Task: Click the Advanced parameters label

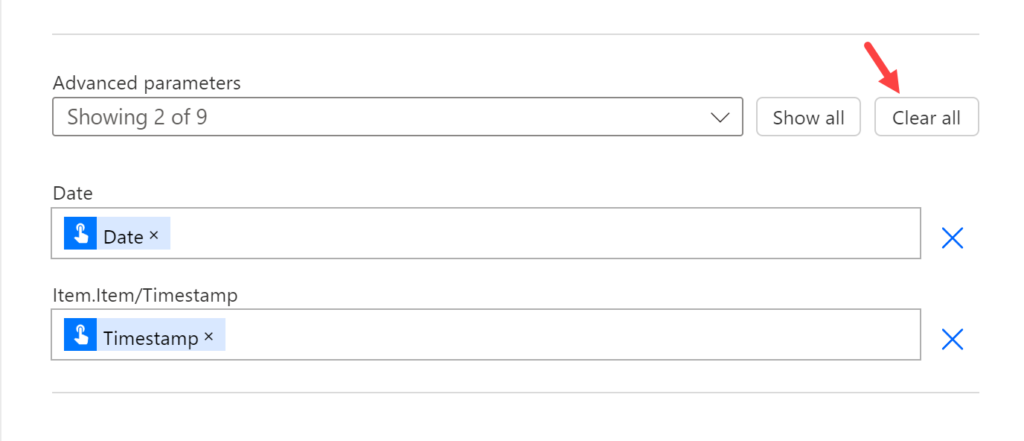Action: 146,83
